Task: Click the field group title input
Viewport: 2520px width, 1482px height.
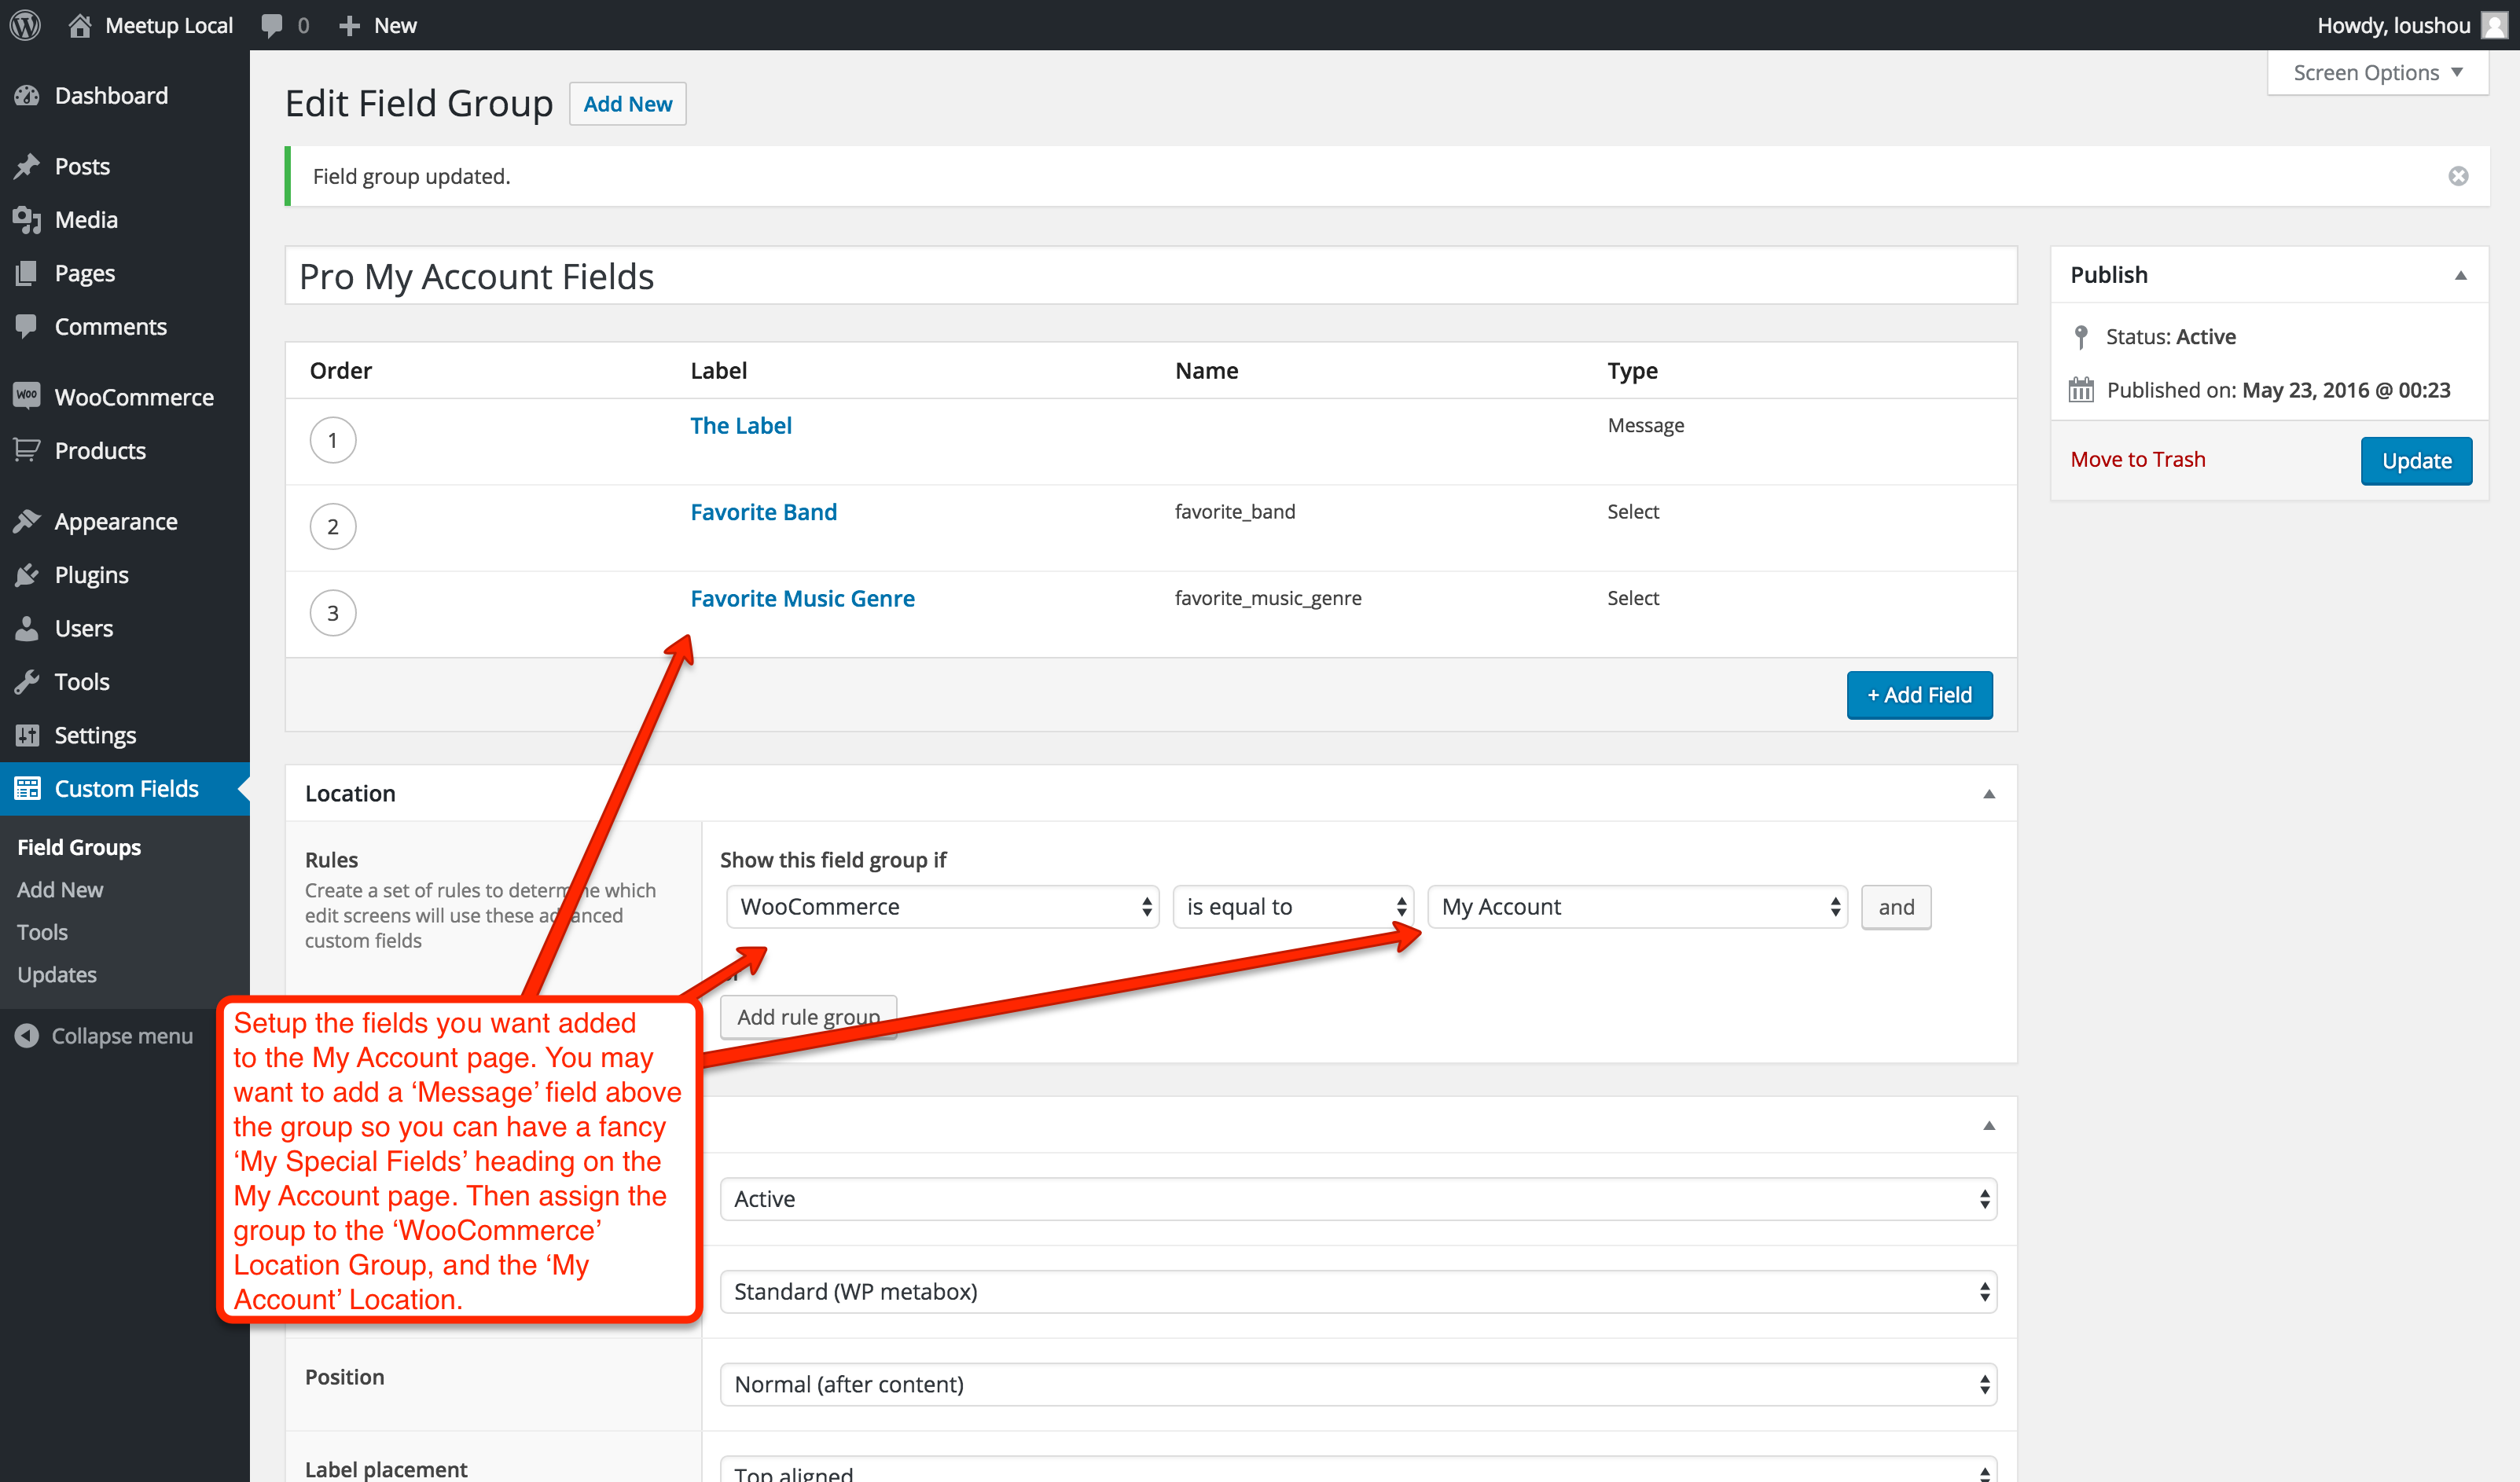Action: pos(1151,276)
